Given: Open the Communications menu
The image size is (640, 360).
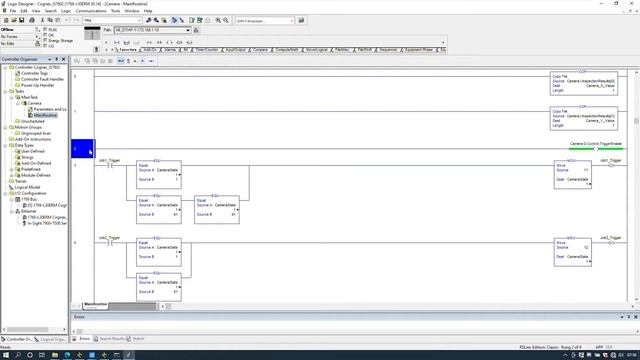Looking at the screenshot, I should [91, 11].
